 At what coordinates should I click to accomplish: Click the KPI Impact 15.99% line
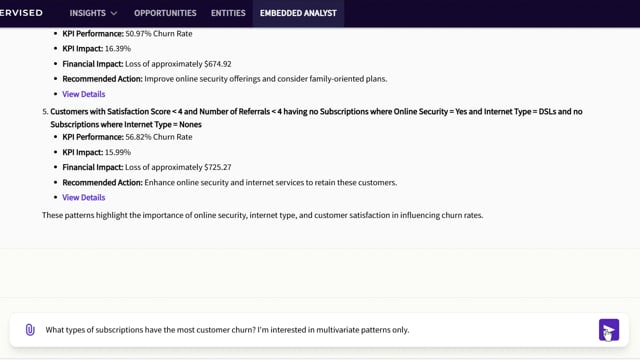coord(97,152)
